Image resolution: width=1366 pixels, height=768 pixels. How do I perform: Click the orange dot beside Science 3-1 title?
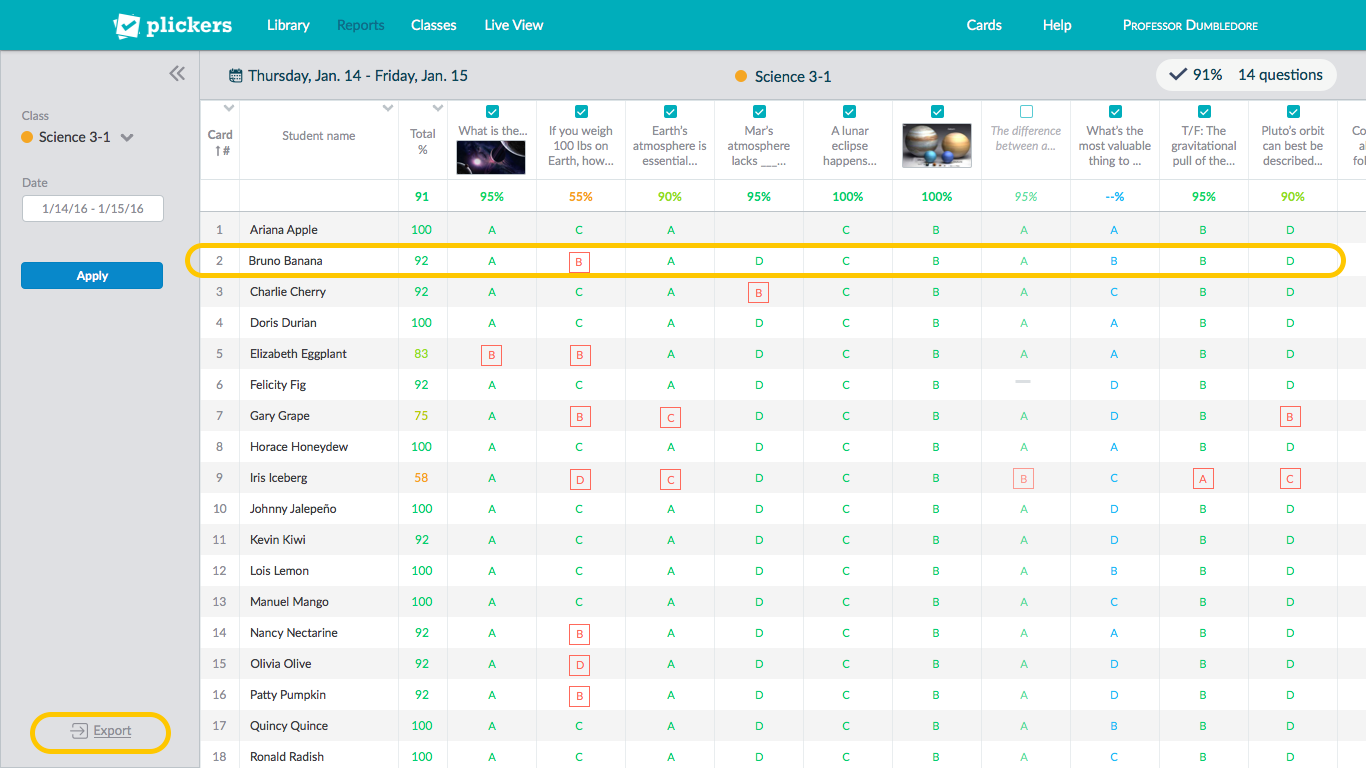741,77
